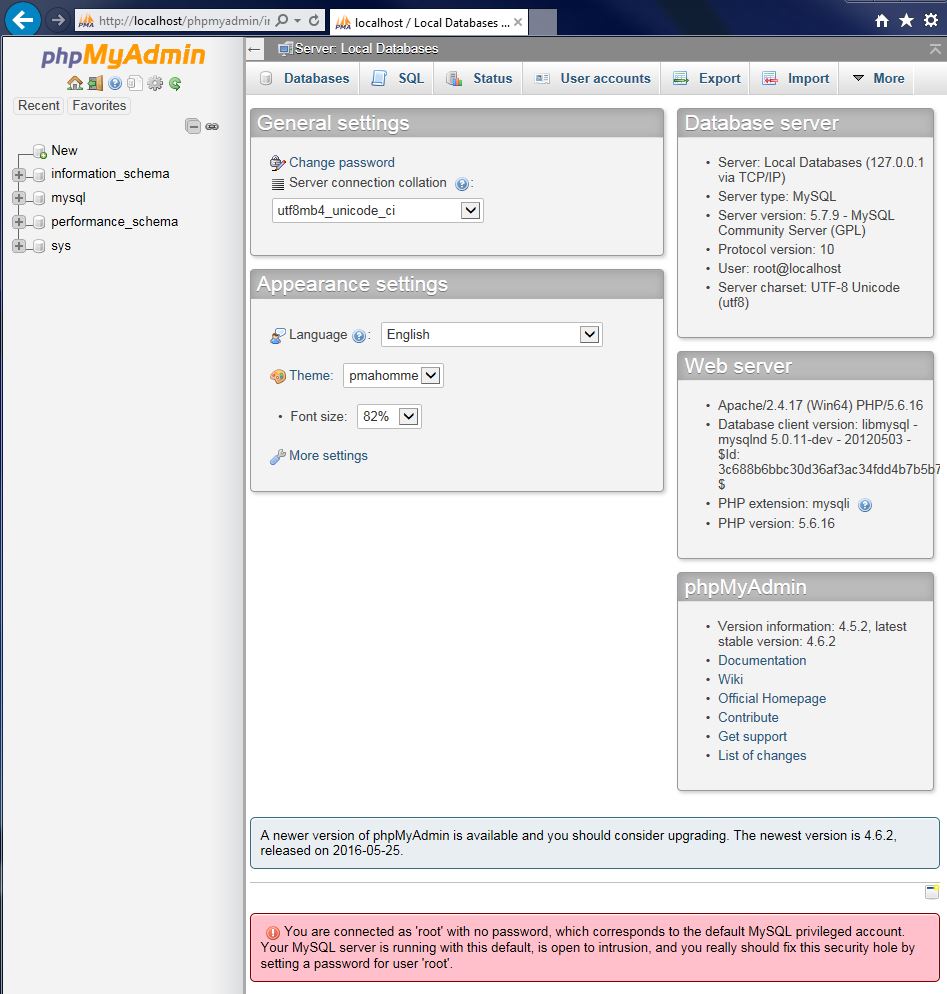Refresh the page using address bar reload icon

coord(314,20)
